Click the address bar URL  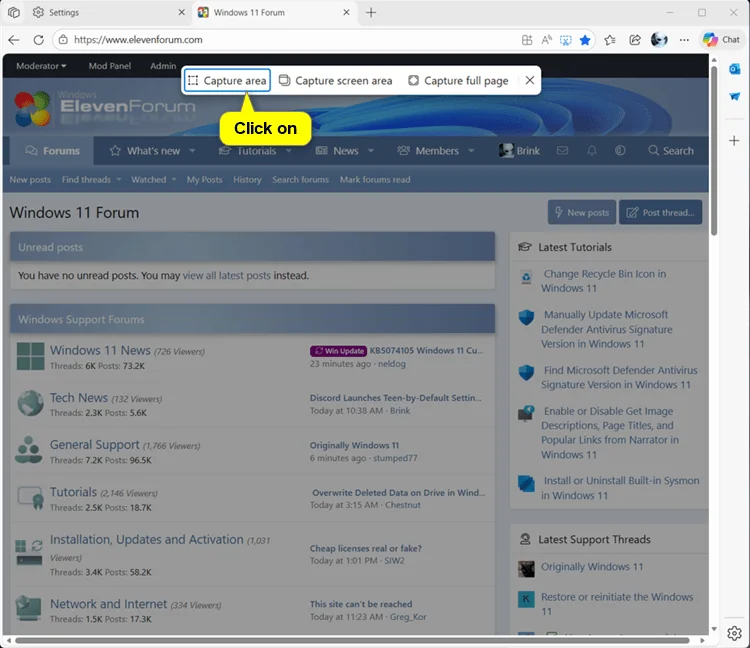pyautogui.click(x=138, y=40)
